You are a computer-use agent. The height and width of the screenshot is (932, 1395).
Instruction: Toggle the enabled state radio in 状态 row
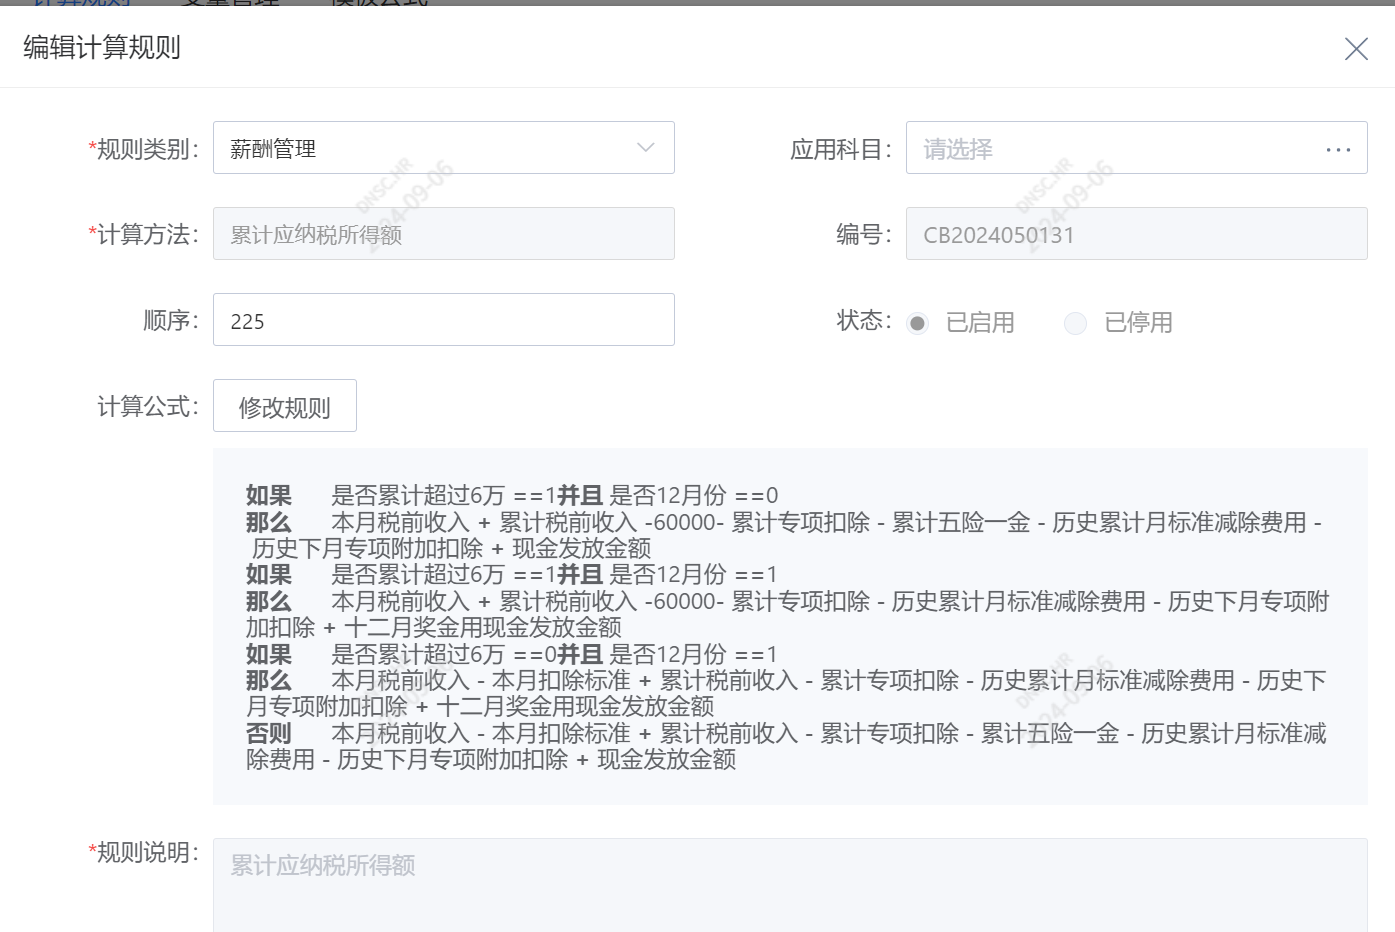click(x=917, y=323)
